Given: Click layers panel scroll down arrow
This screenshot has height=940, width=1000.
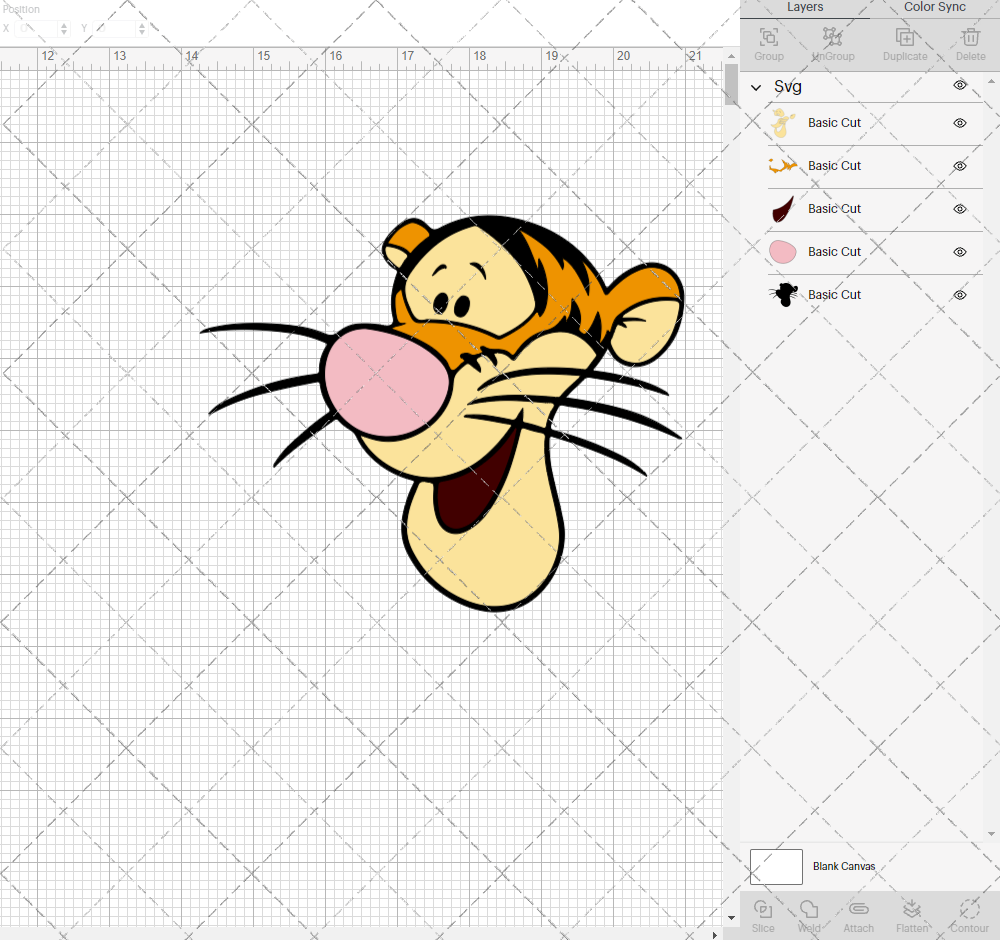Looking at the screenshot, I should coord(991,834).
